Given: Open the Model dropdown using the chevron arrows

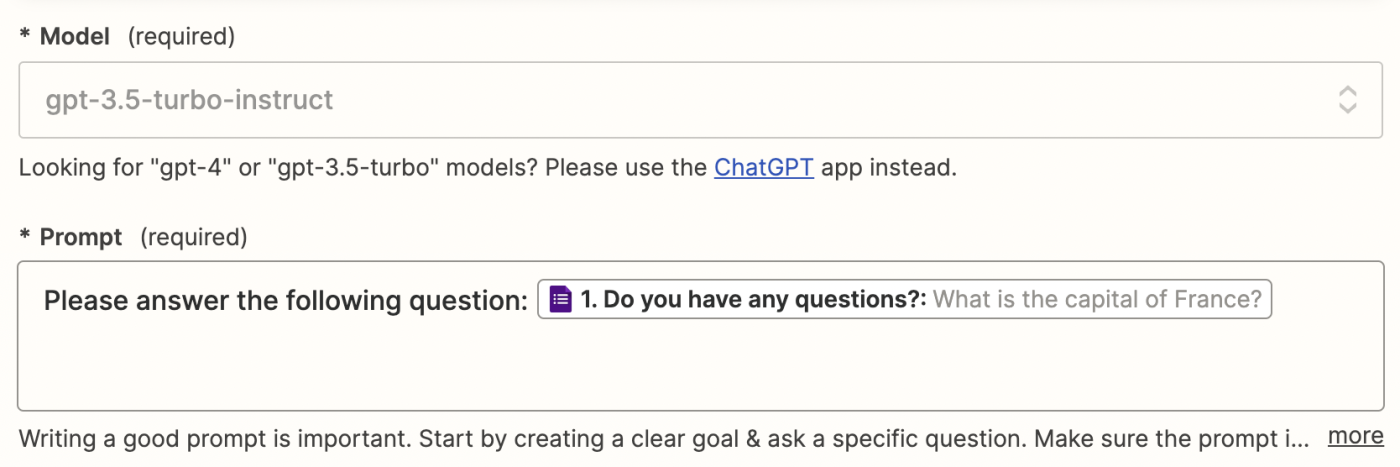Looking at the screenshot, I should [x=1347, y=100].
